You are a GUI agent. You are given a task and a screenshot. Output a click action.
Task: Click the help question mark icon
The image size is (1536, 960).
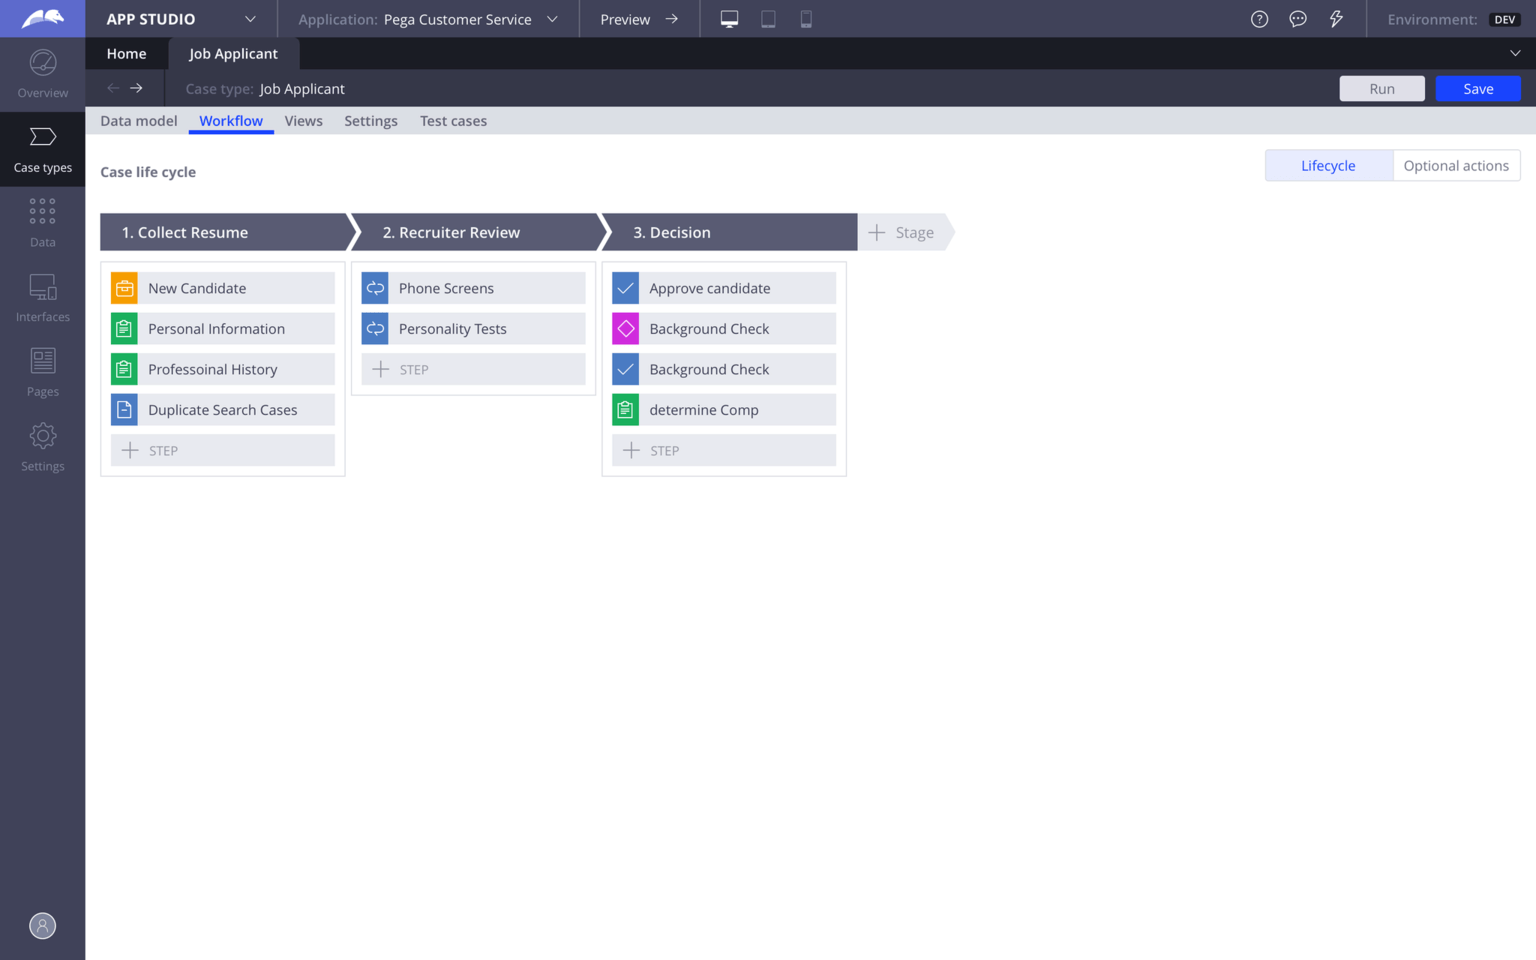click(x=1259, y=18)
